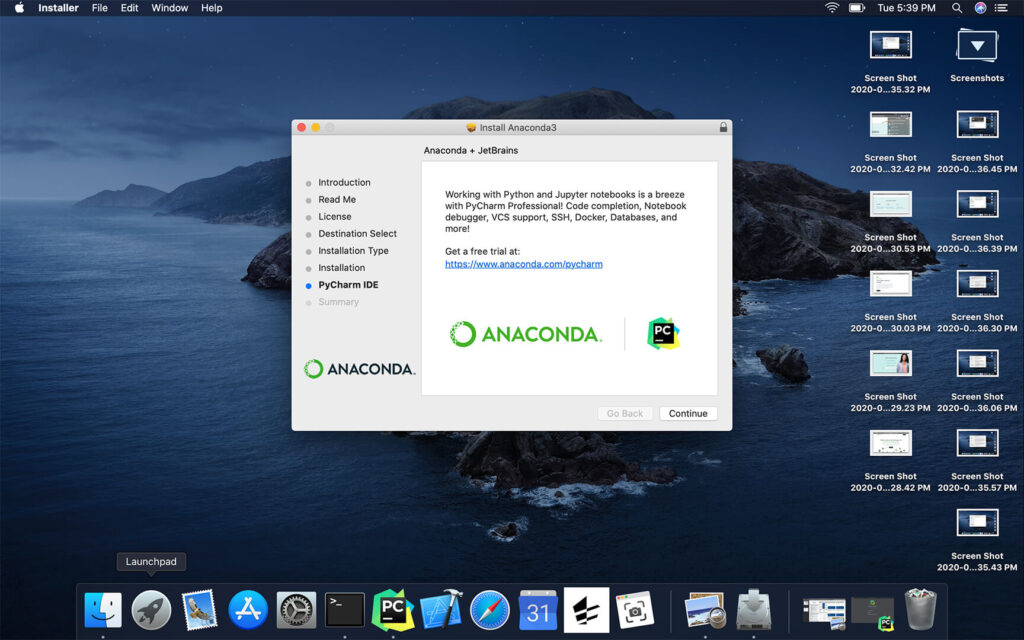Select screenshot thumbnail from 32.42 PM
Viewport: 1024px width, 640px height.
(890, 125)
